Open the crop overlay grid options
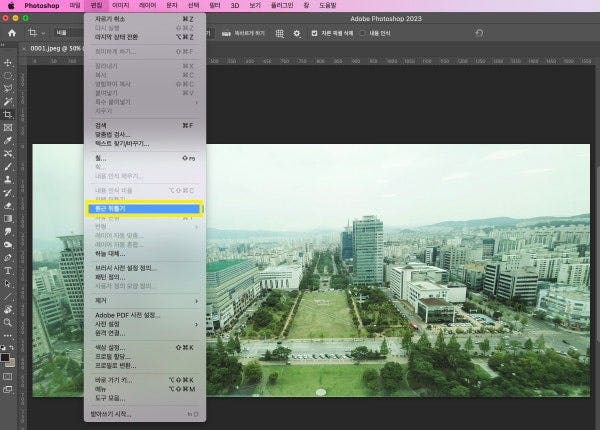Viewport: 600px width, 430px height. [x=280, y=34]
